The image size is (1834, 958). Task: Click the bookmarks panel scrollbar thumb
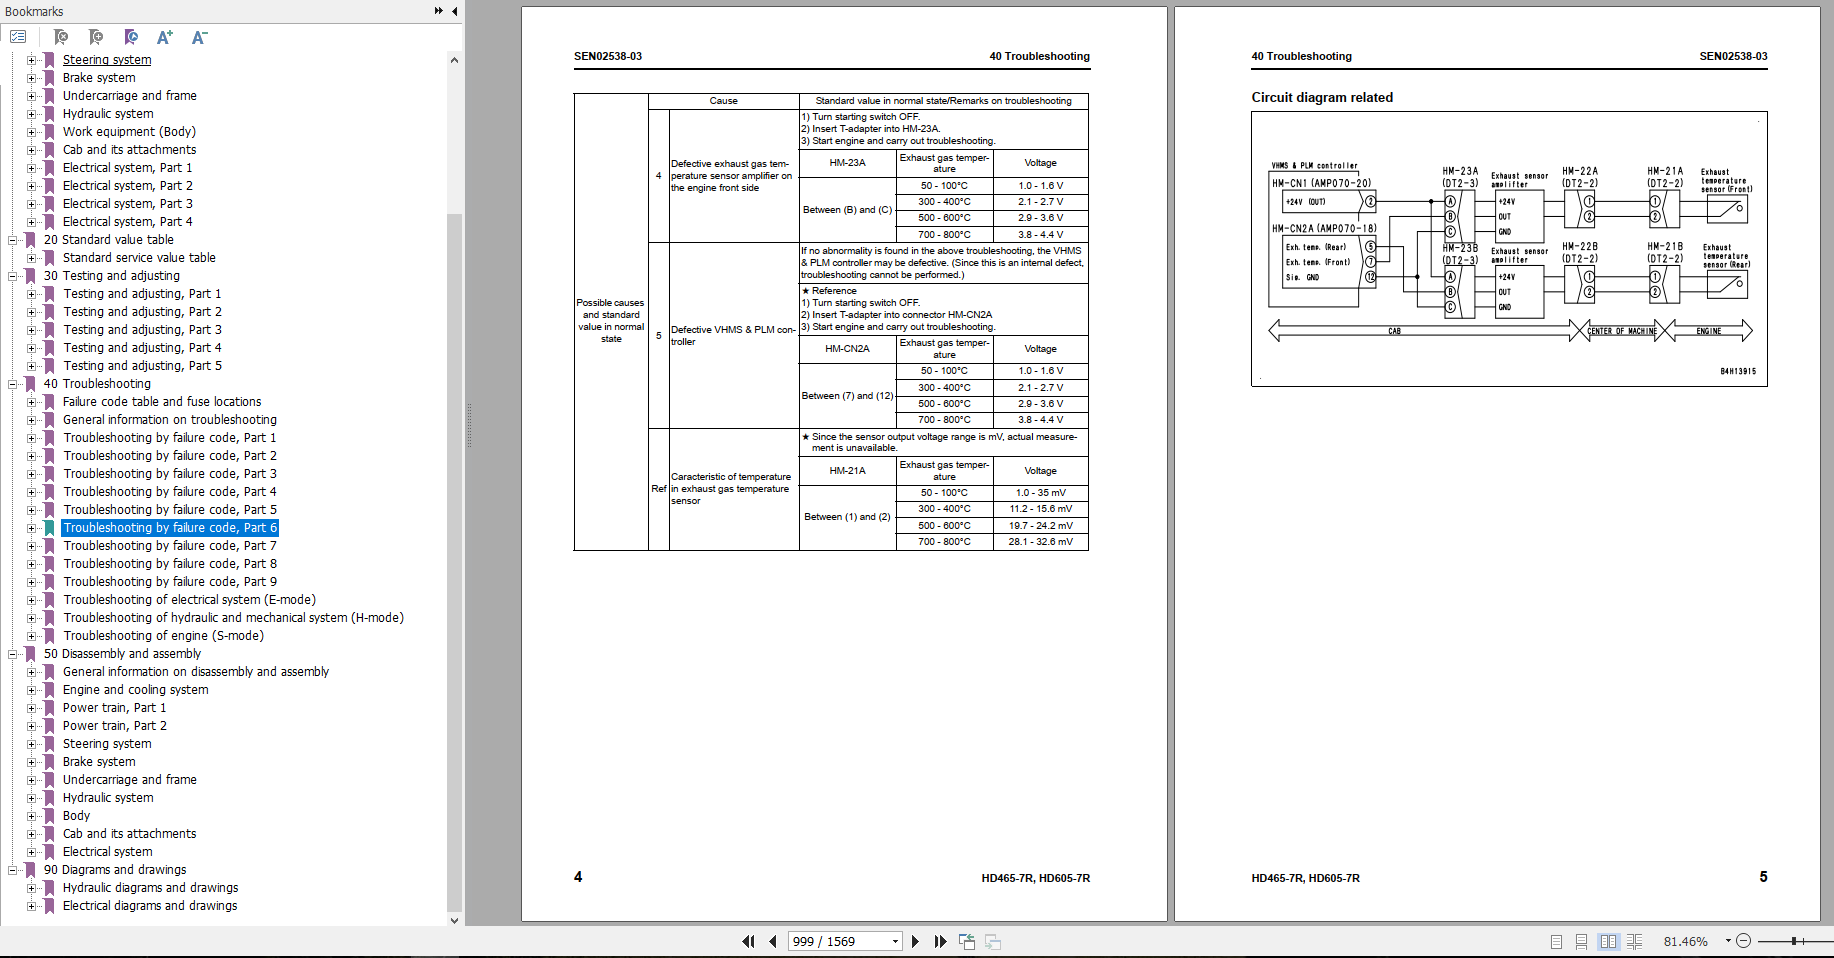(x=454, y=560)
